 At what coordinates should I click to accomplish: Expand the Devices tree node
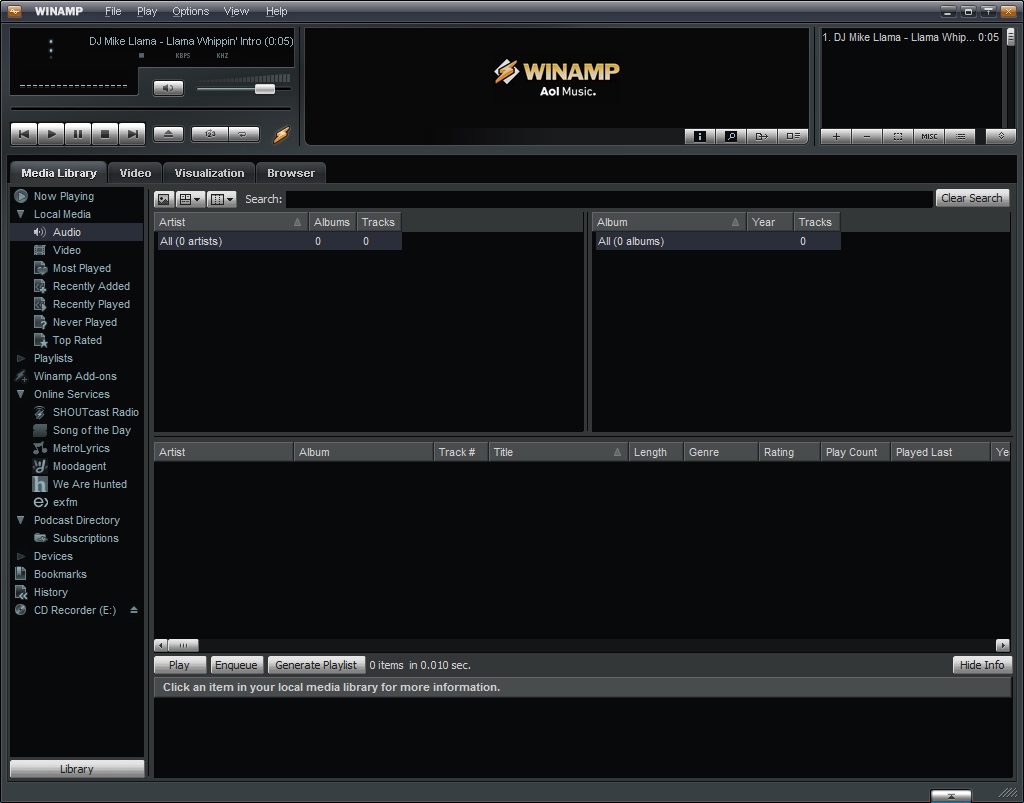(20, 556)
